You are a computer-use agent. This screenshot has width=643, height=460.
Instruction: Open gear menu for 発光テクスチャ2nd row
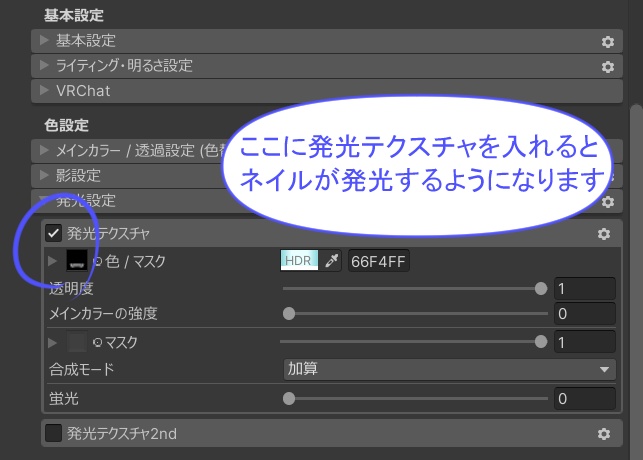603,433
